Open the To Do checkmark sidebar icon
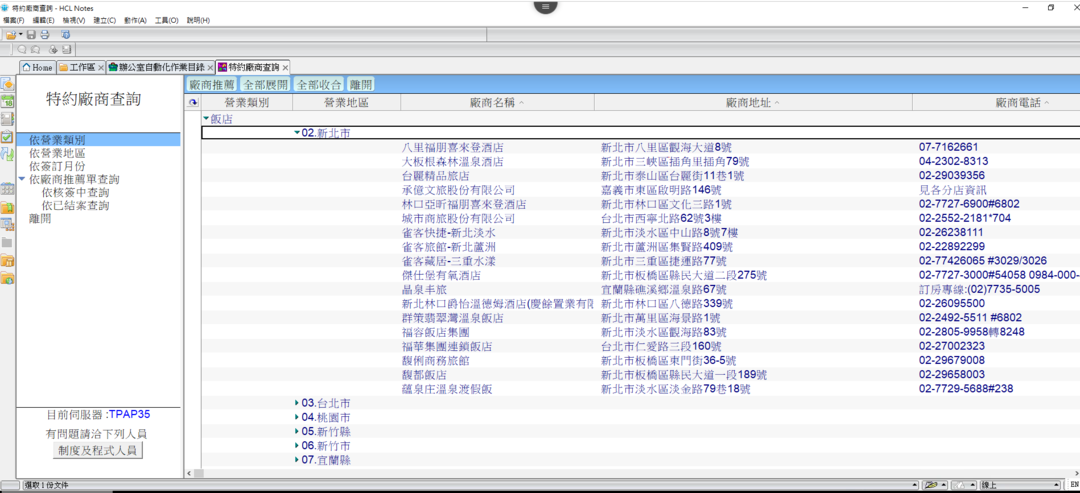This screenshot has width=1080, height=493. click(7, 137)
